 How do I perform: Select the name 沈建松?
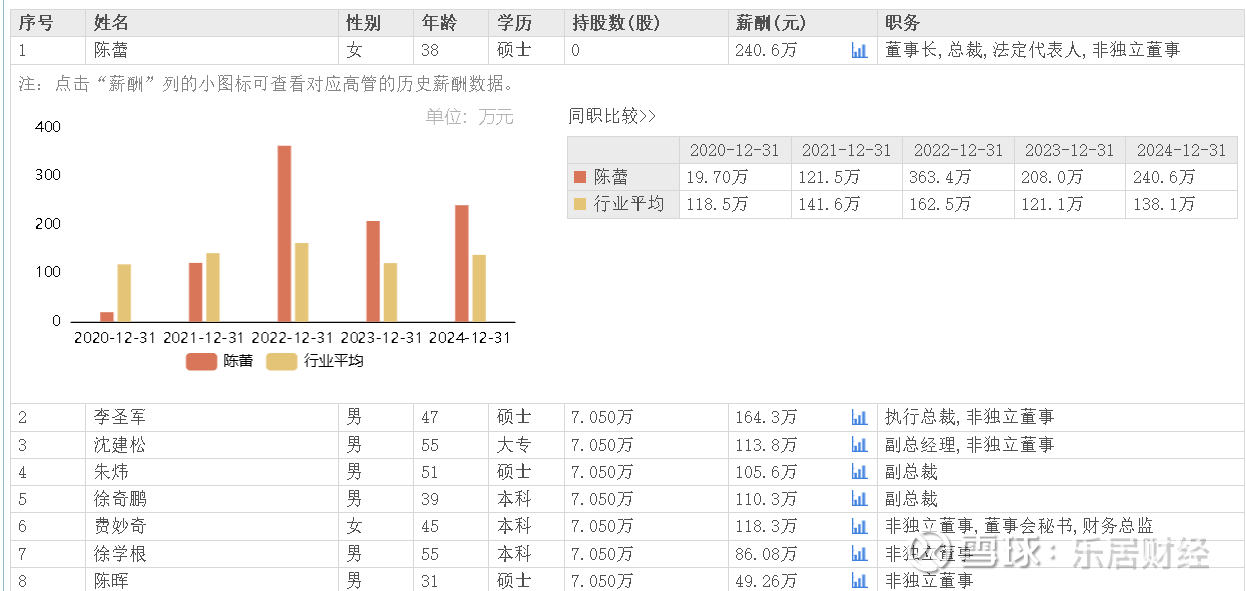click(120, 444)
